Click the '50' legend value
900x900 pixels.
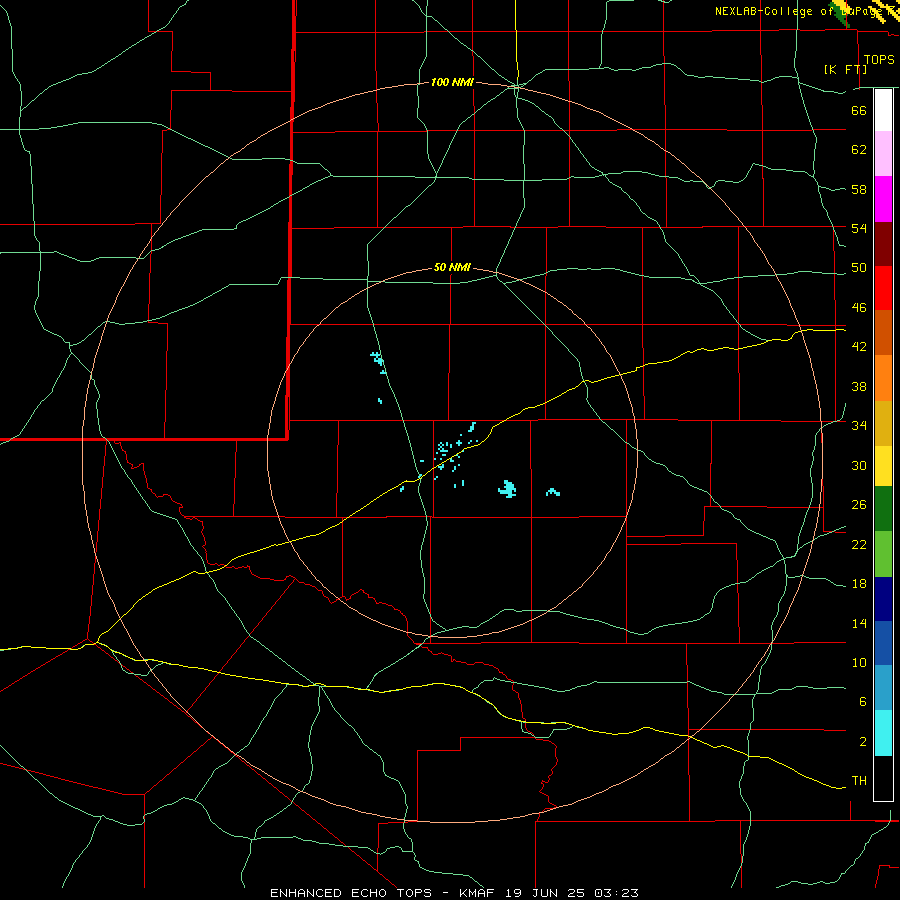859,267
